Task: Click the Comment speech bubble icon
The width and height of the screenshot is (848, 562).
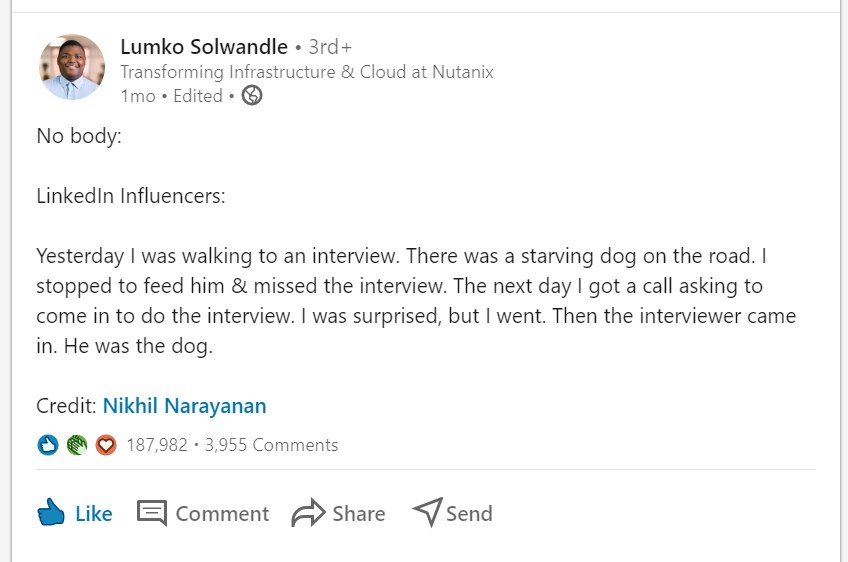Action: tap(152, 513)
